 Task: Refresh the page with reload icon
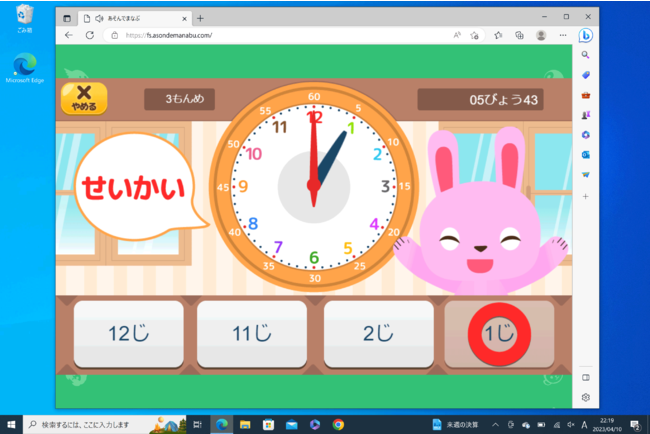(90, 35)
